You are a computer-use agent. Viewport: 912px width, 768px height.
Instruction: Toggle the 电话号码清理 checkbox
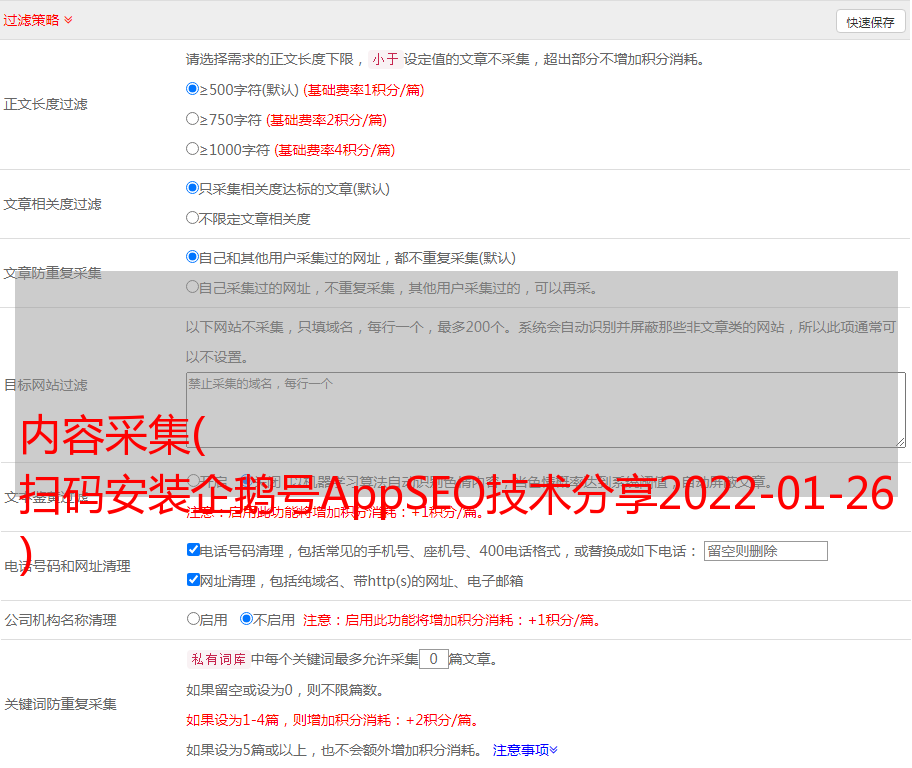[194, 550]
